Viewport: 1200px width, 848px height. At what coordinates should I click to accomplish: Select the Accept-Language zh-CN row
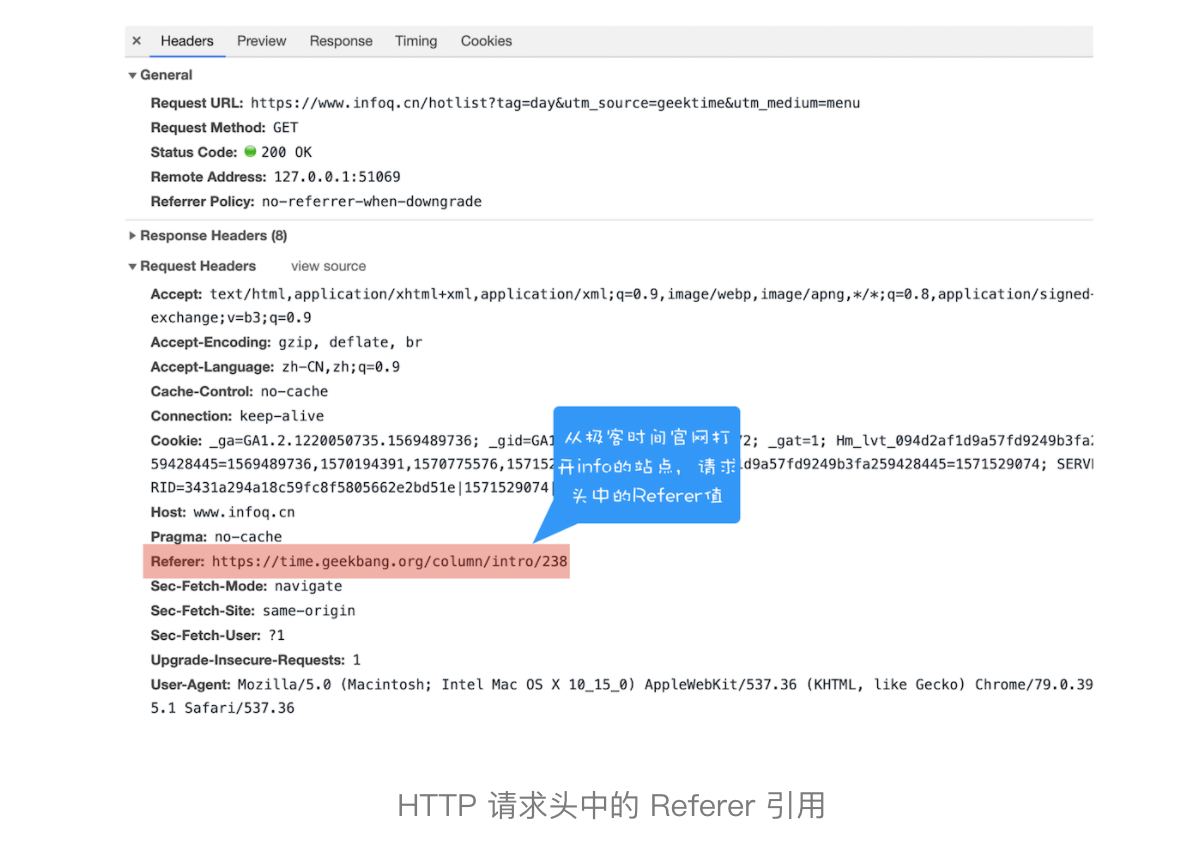click(275, 367)
